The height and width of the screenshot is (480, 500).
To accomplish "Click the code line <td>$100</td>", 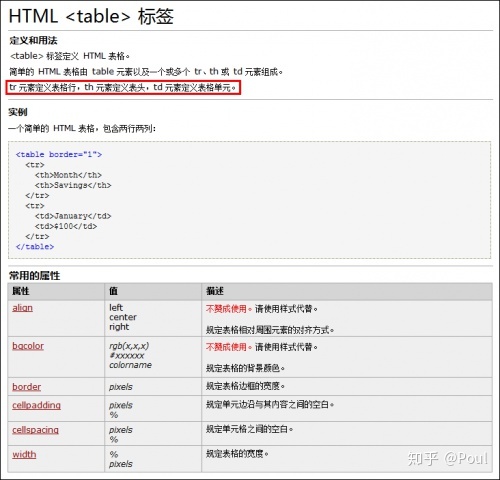I will click(x=66, y=226).
